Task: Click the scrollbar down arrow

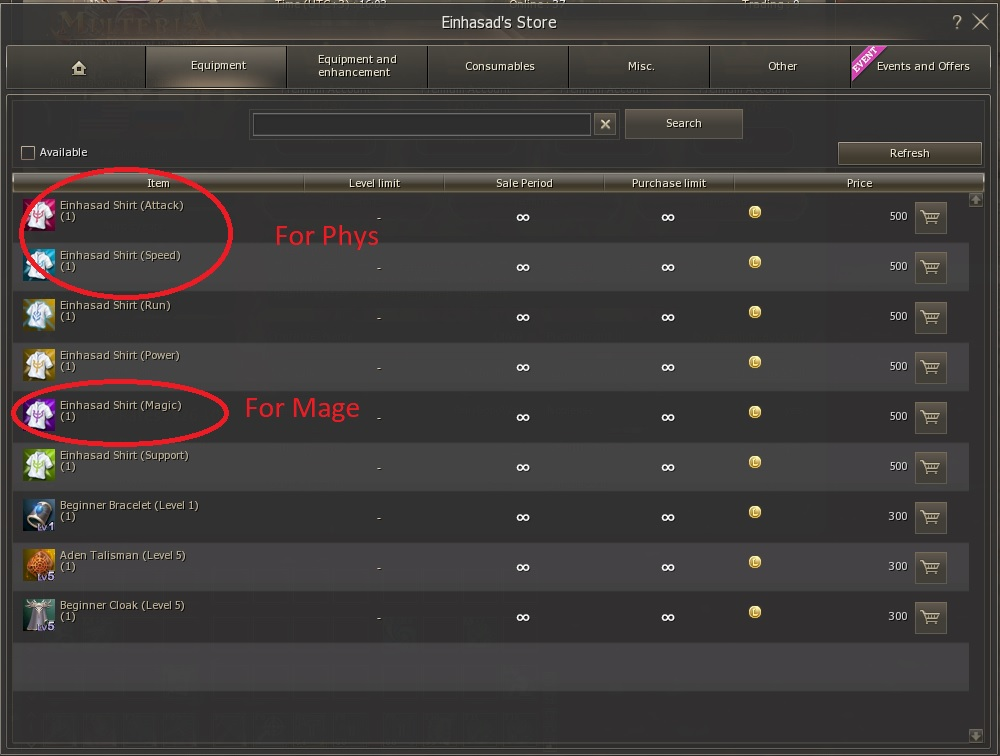Action: coord(976,736)
